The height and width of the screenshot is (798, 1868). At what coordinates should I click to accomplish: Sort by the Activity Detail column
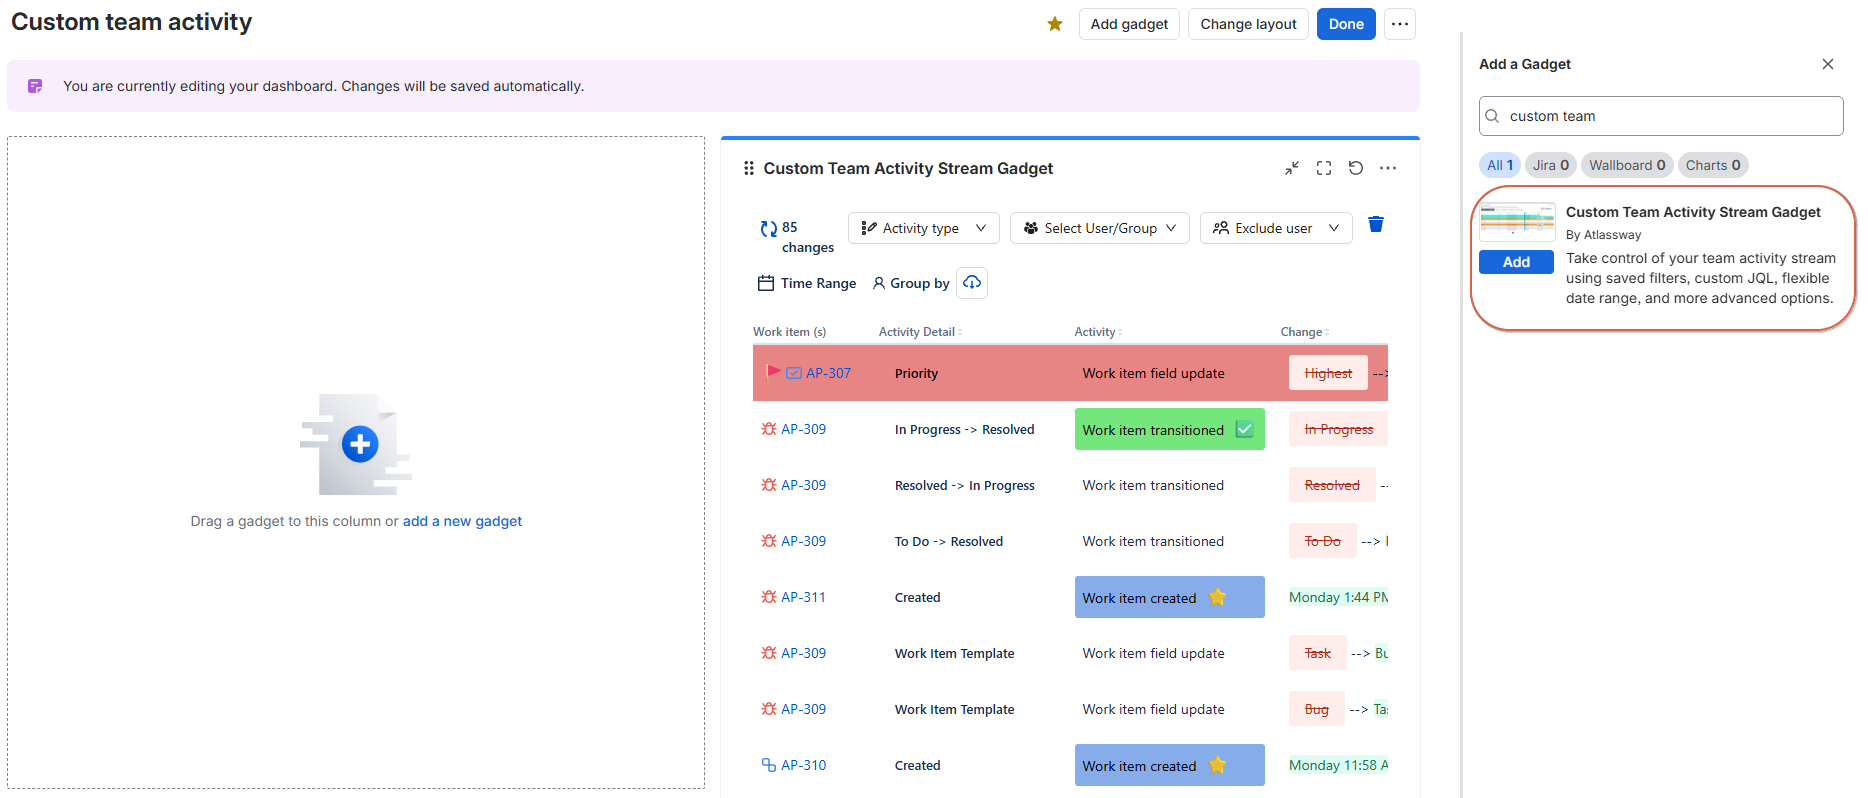pos(920,332)
